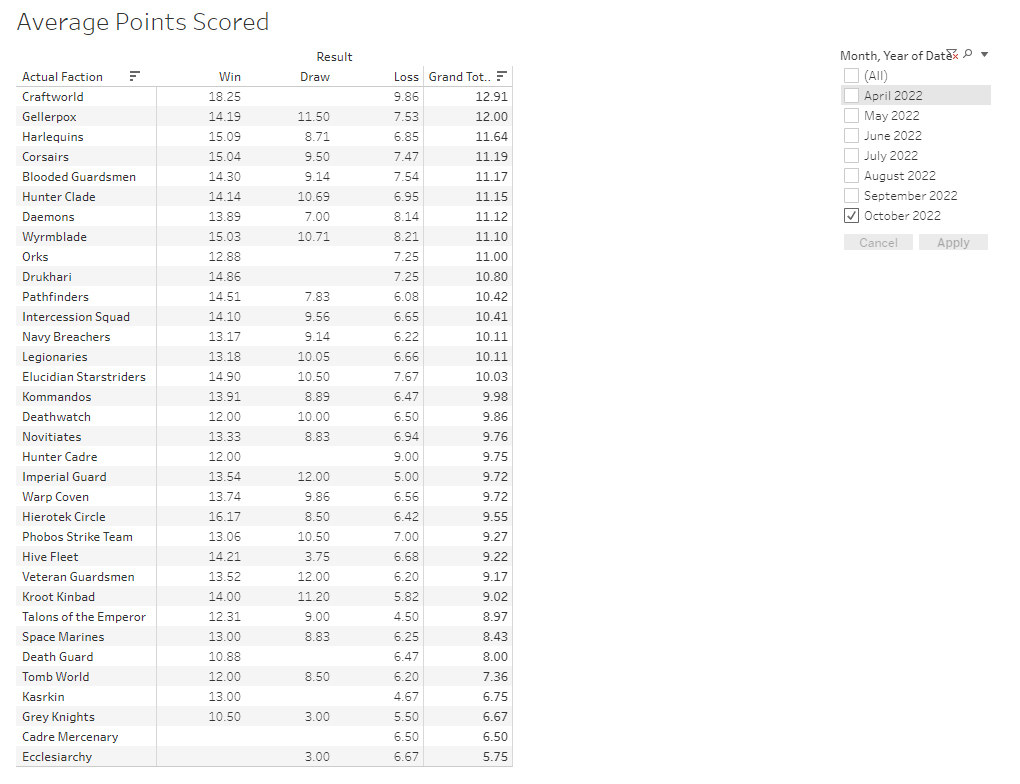Viewport: 1020px width, 784px height.
Task: Click the Result header label
Action: pos(334,57)
